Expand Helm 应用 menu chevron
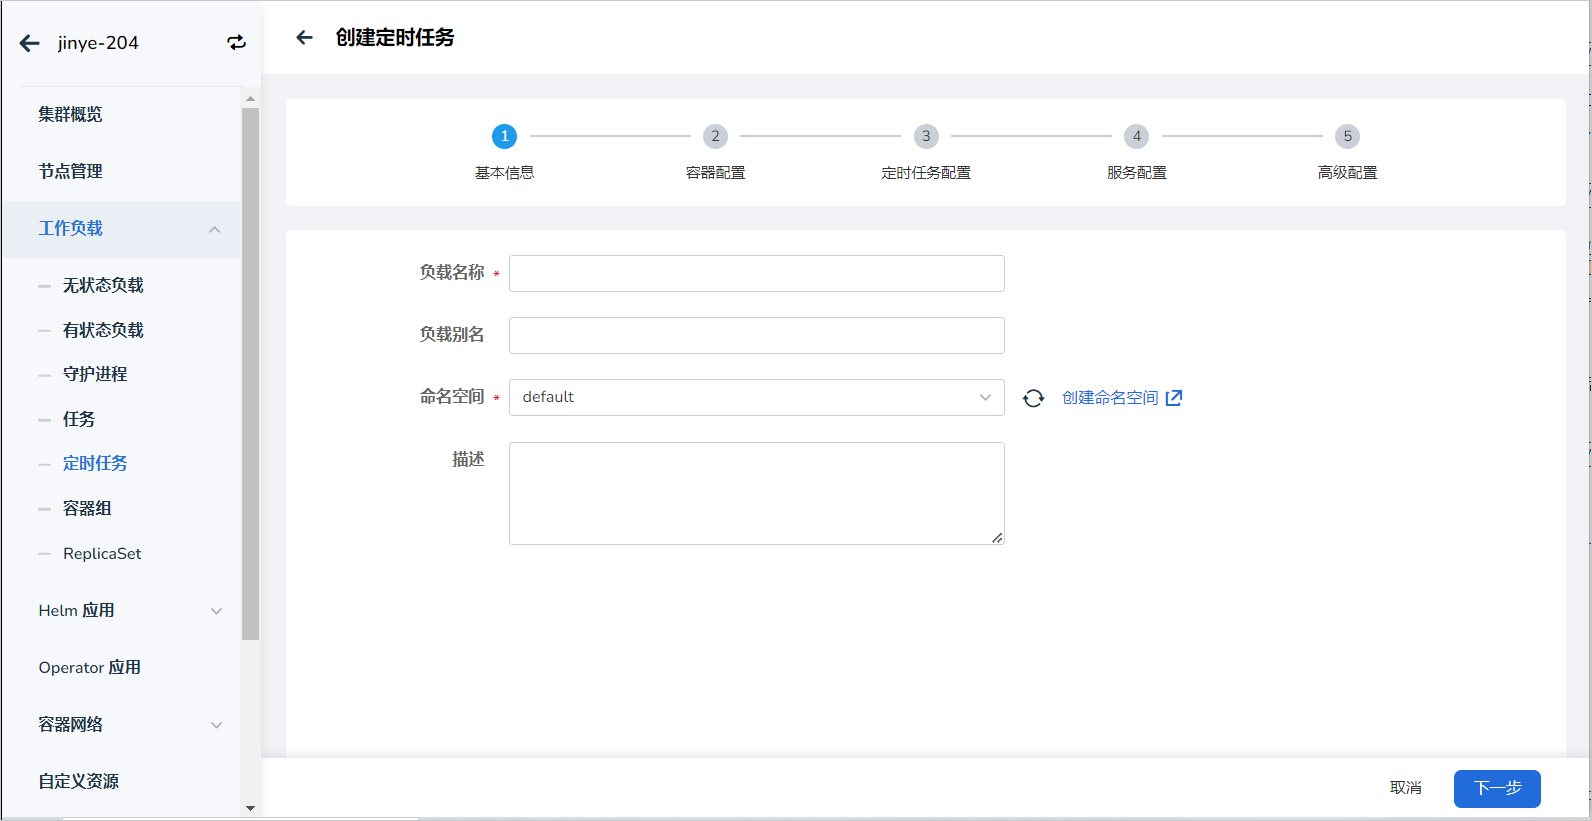 click(216, 611)
